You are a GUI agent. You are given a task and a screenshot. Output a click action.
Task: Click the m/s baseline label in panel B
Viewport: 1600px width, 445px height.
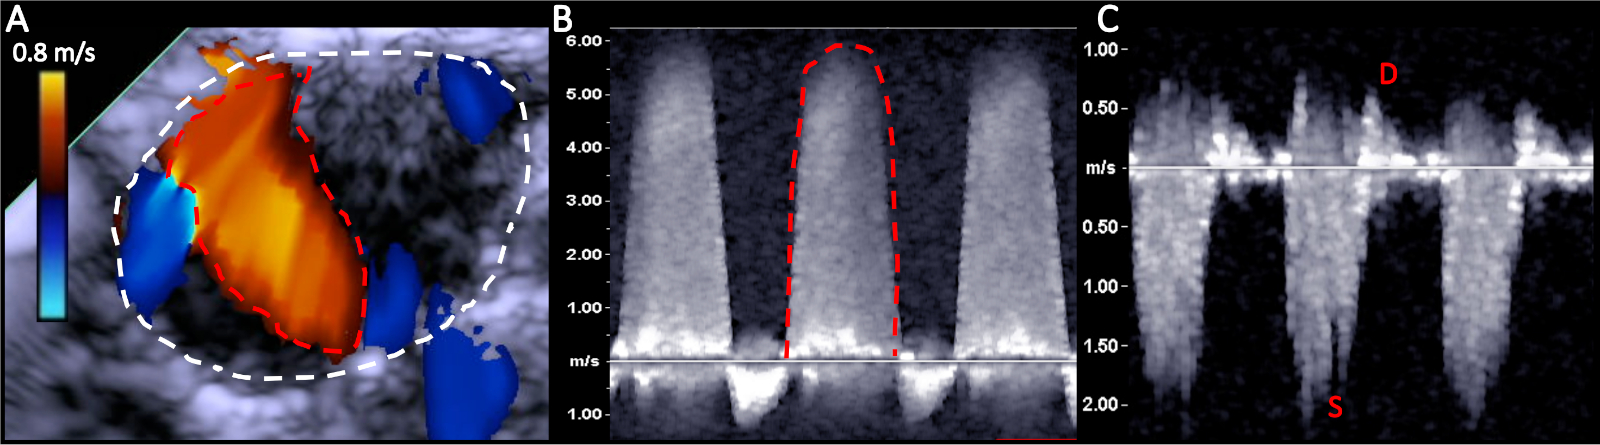pos(585,361)
